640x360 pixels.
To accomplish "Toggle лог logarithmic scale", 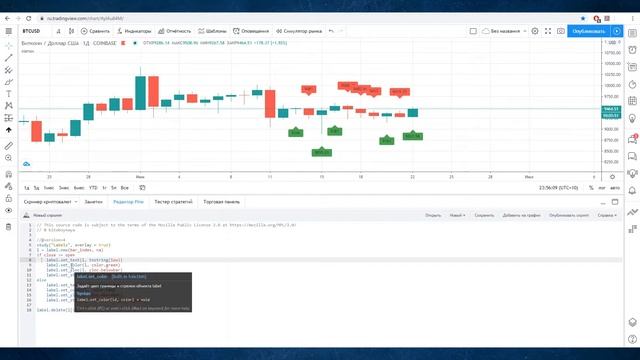I will point(602,188).
